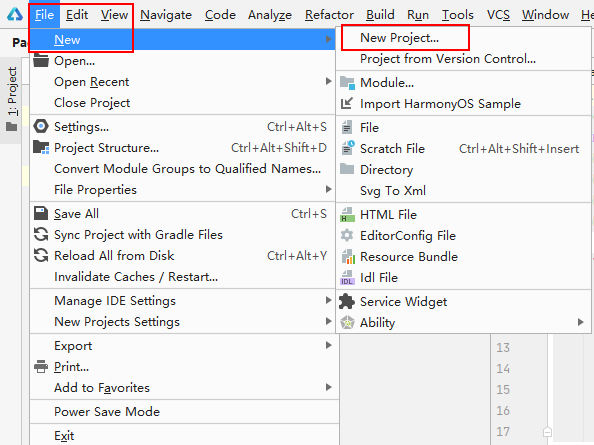Choose Project from Version Control...
594x445 pixels.
[x=448, y=59]
